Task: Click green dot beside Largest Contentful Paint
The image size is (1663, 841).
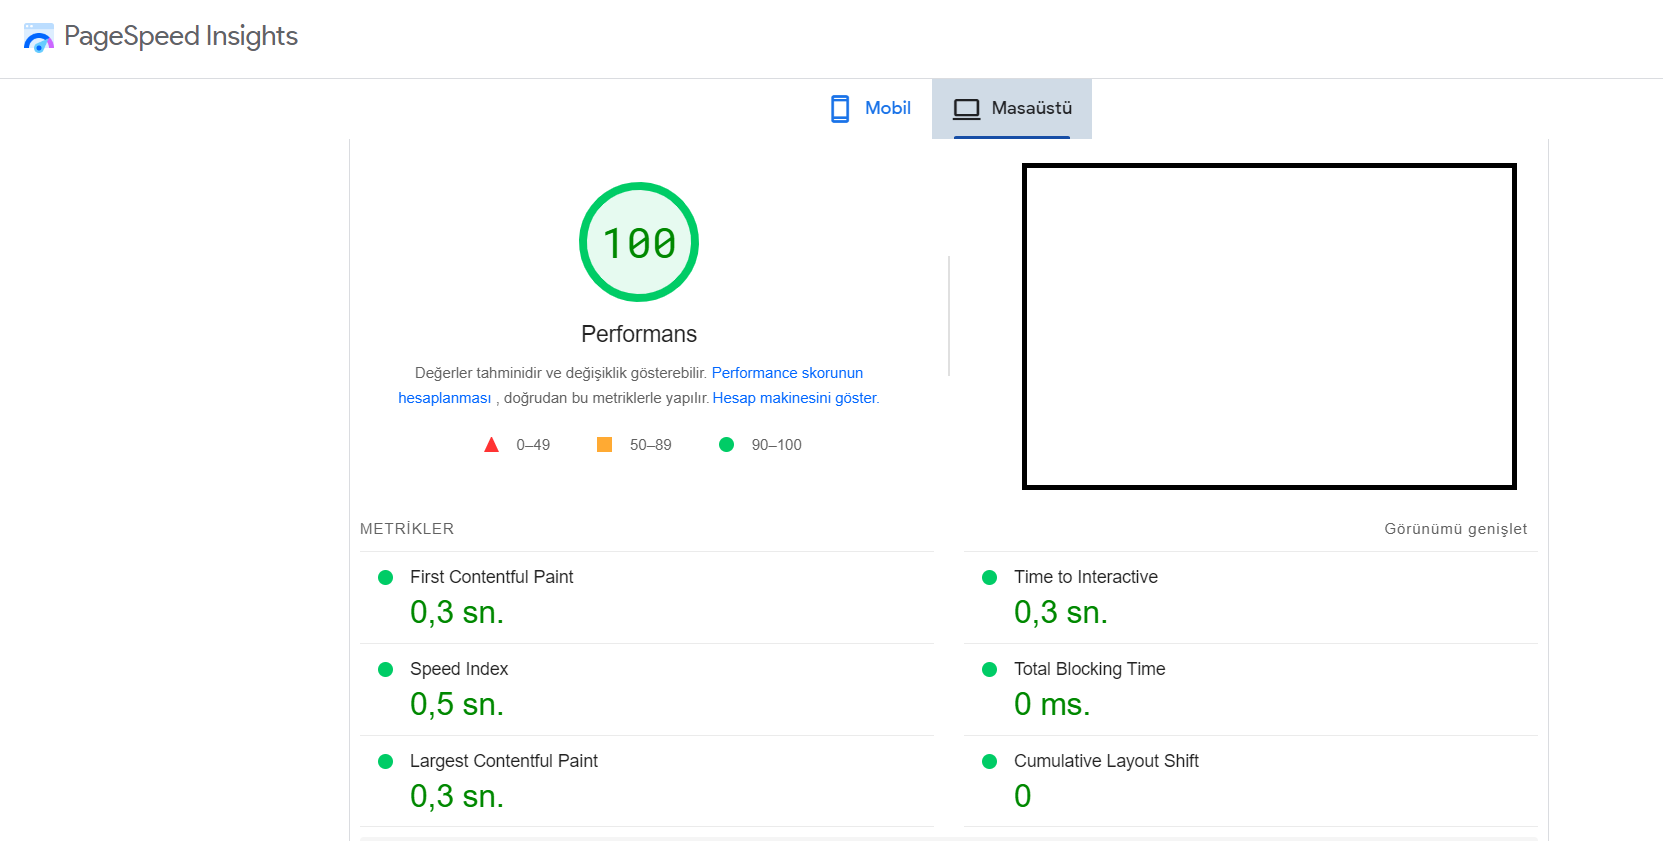Action: click(x=385, y=761)
